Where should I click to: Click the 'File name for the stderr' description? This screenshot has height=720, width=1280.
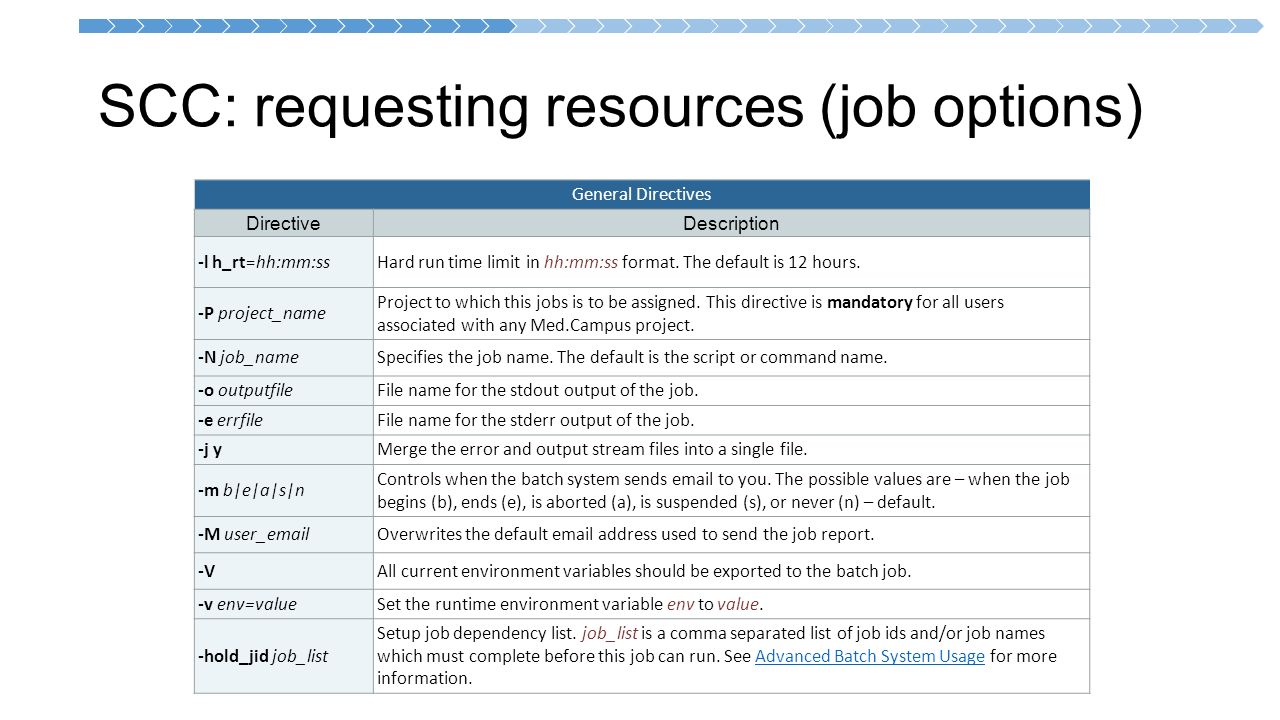pyautogui.click(x=731, y=420)
